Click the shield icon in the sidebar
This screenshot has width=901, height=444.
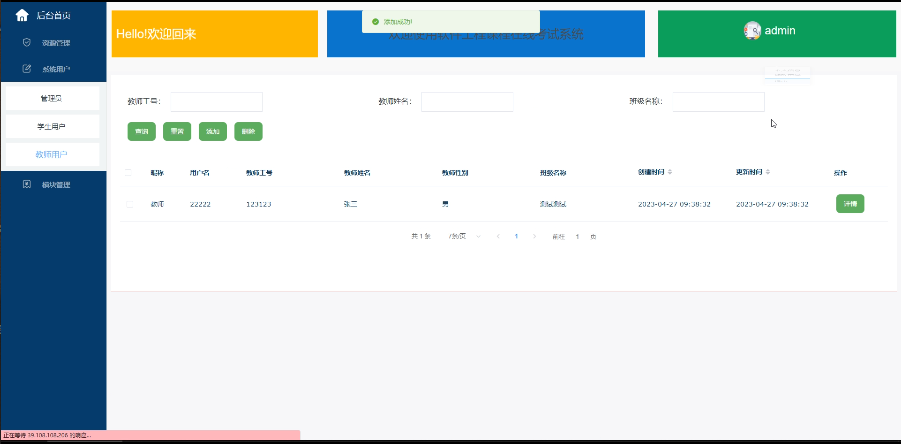(x=26, y=43)
